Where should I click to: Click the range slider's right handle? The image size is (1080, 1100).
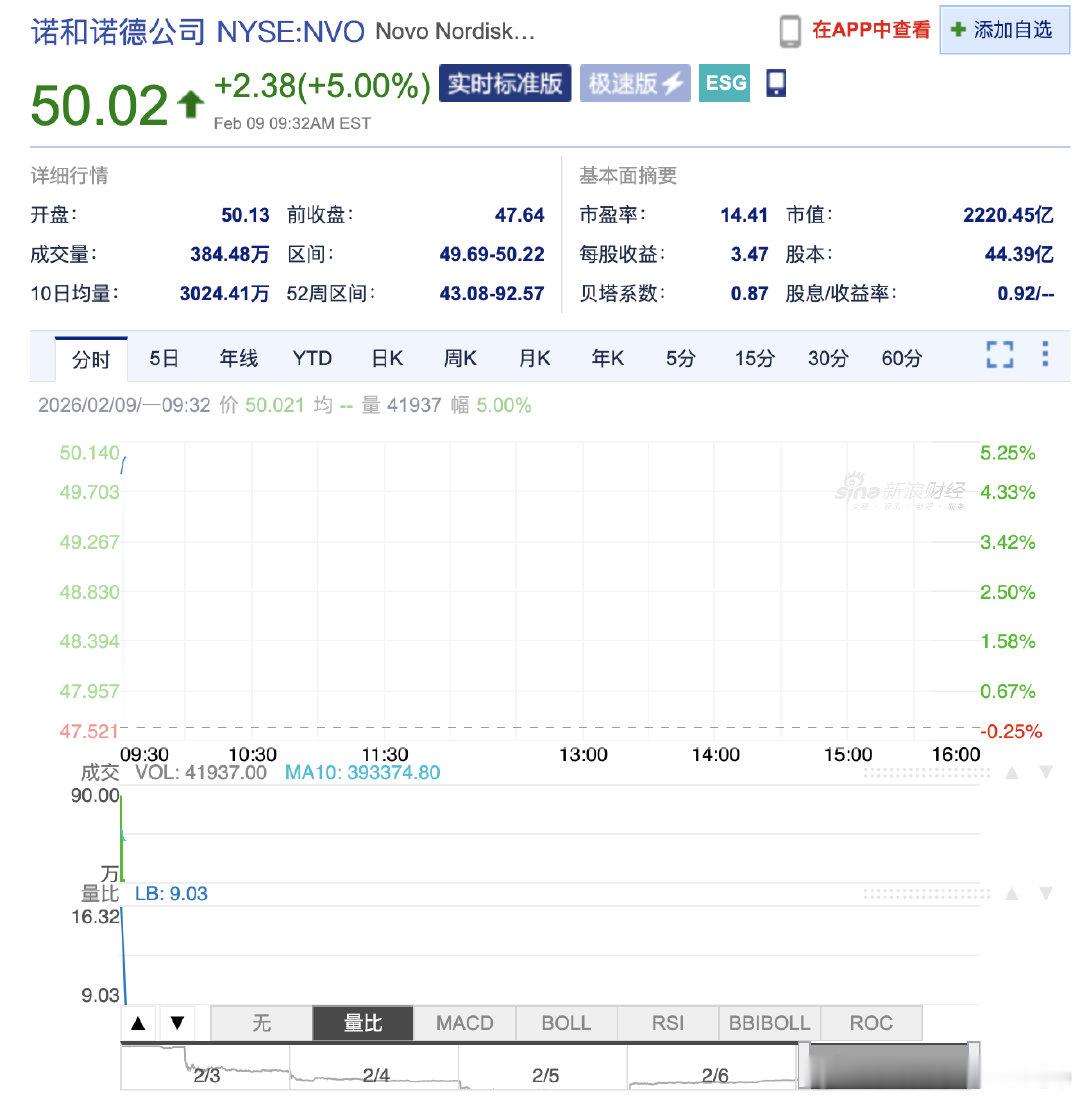(974, 1067)
